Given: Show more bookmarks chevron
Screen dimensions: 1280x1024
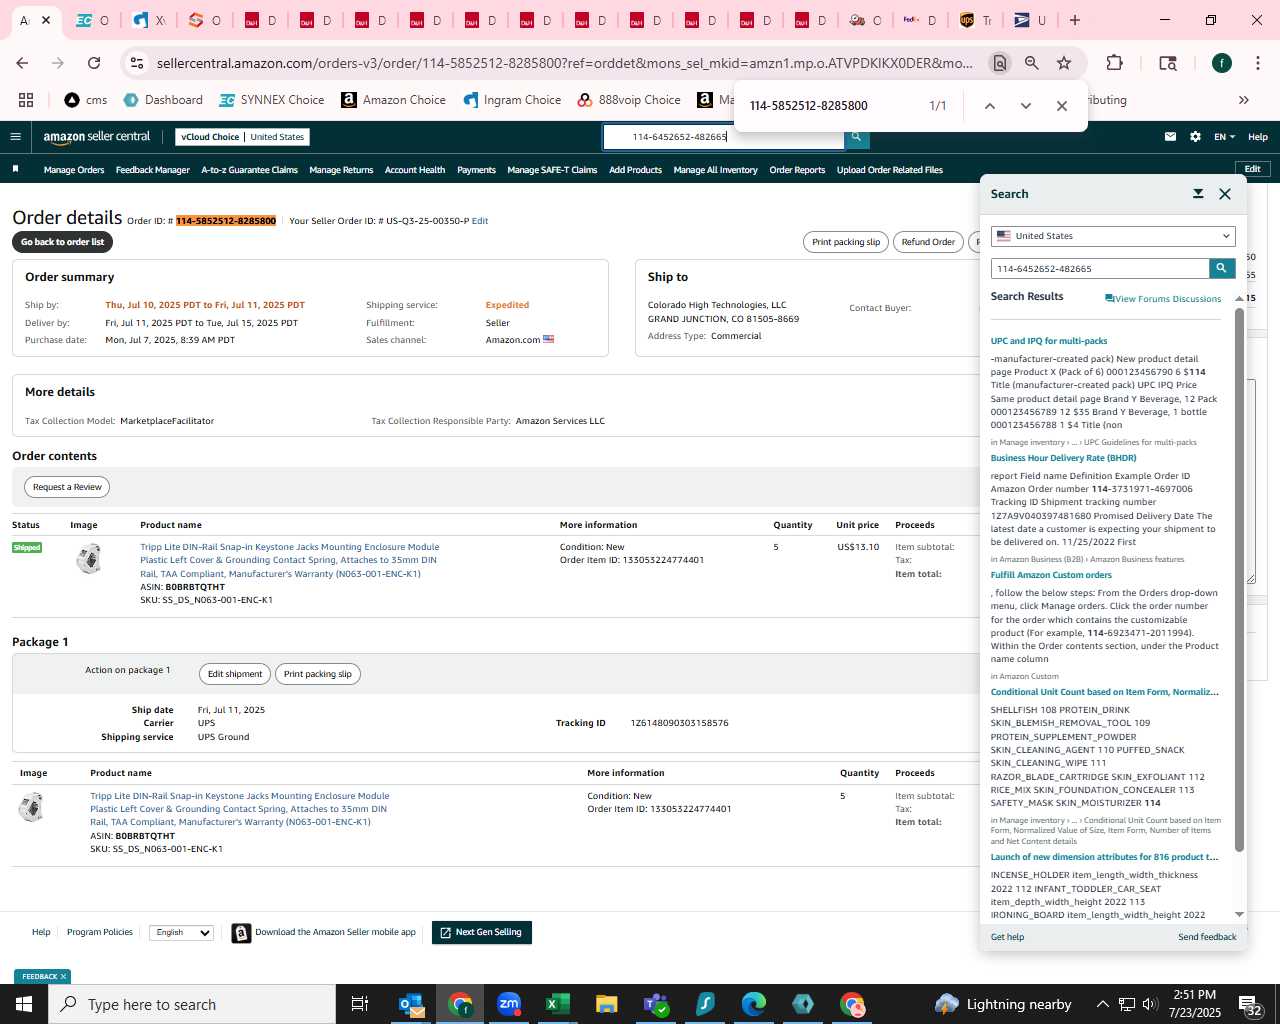Looking at the screenshot, I should [1244, 100].
